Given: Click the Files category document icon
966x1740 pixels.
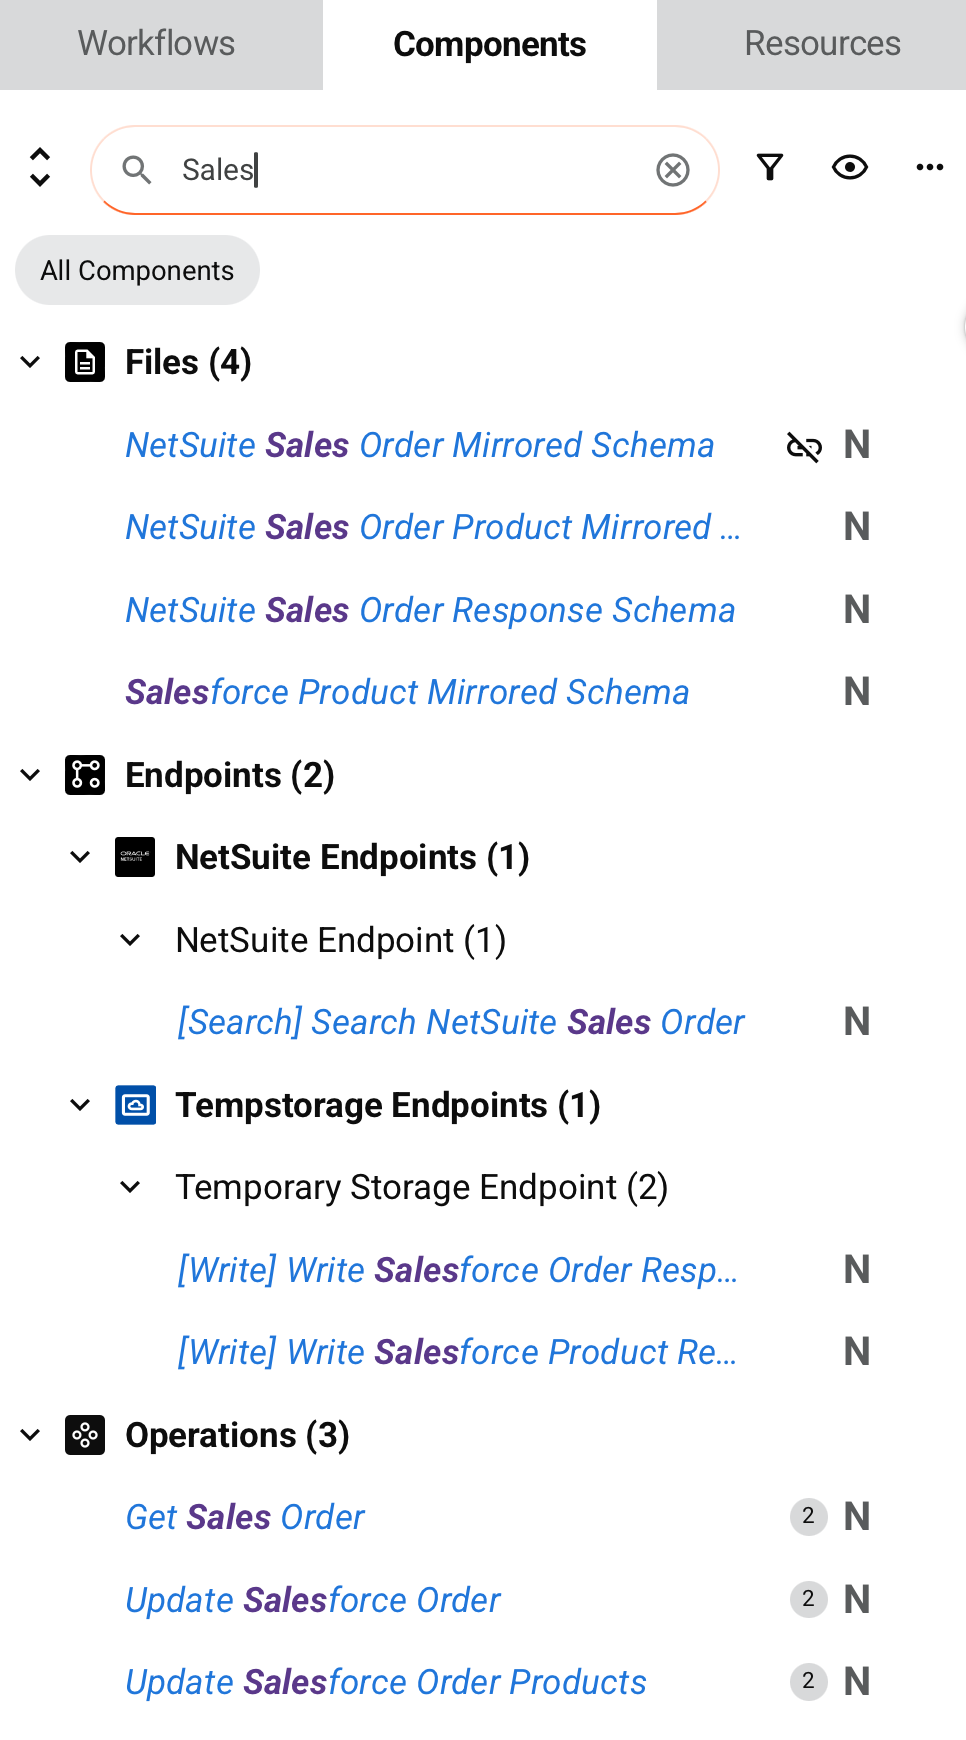Looking at the screenshot, I should pyautogui.click(x=85, y=362).
